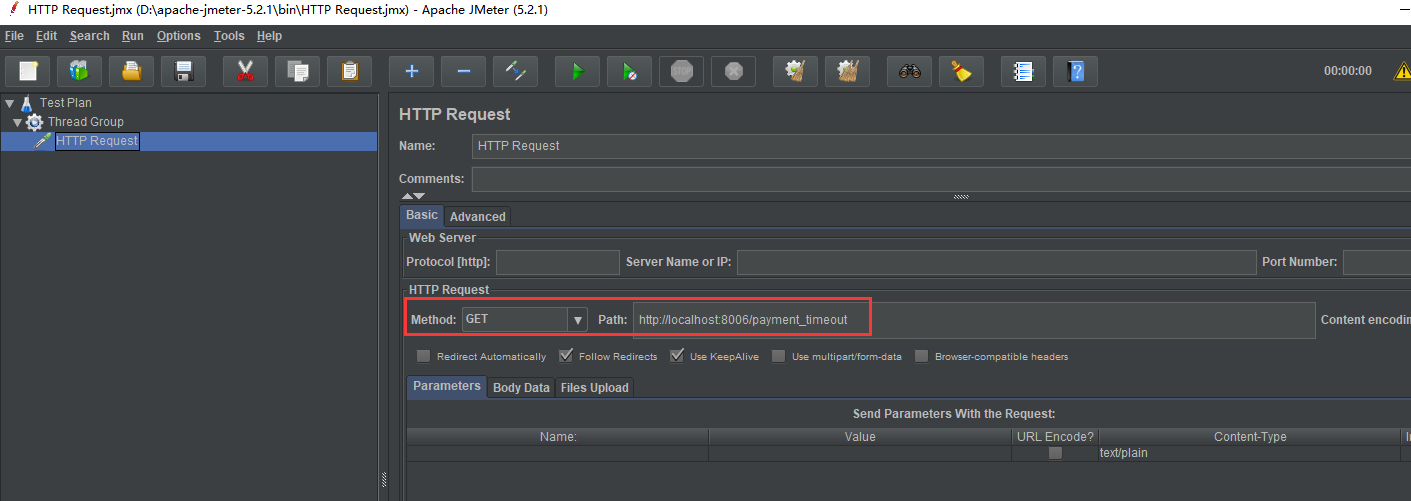Click the Shutdown test icon
This screenshot has height=501, width=1411.
click(x=733, y=71)
